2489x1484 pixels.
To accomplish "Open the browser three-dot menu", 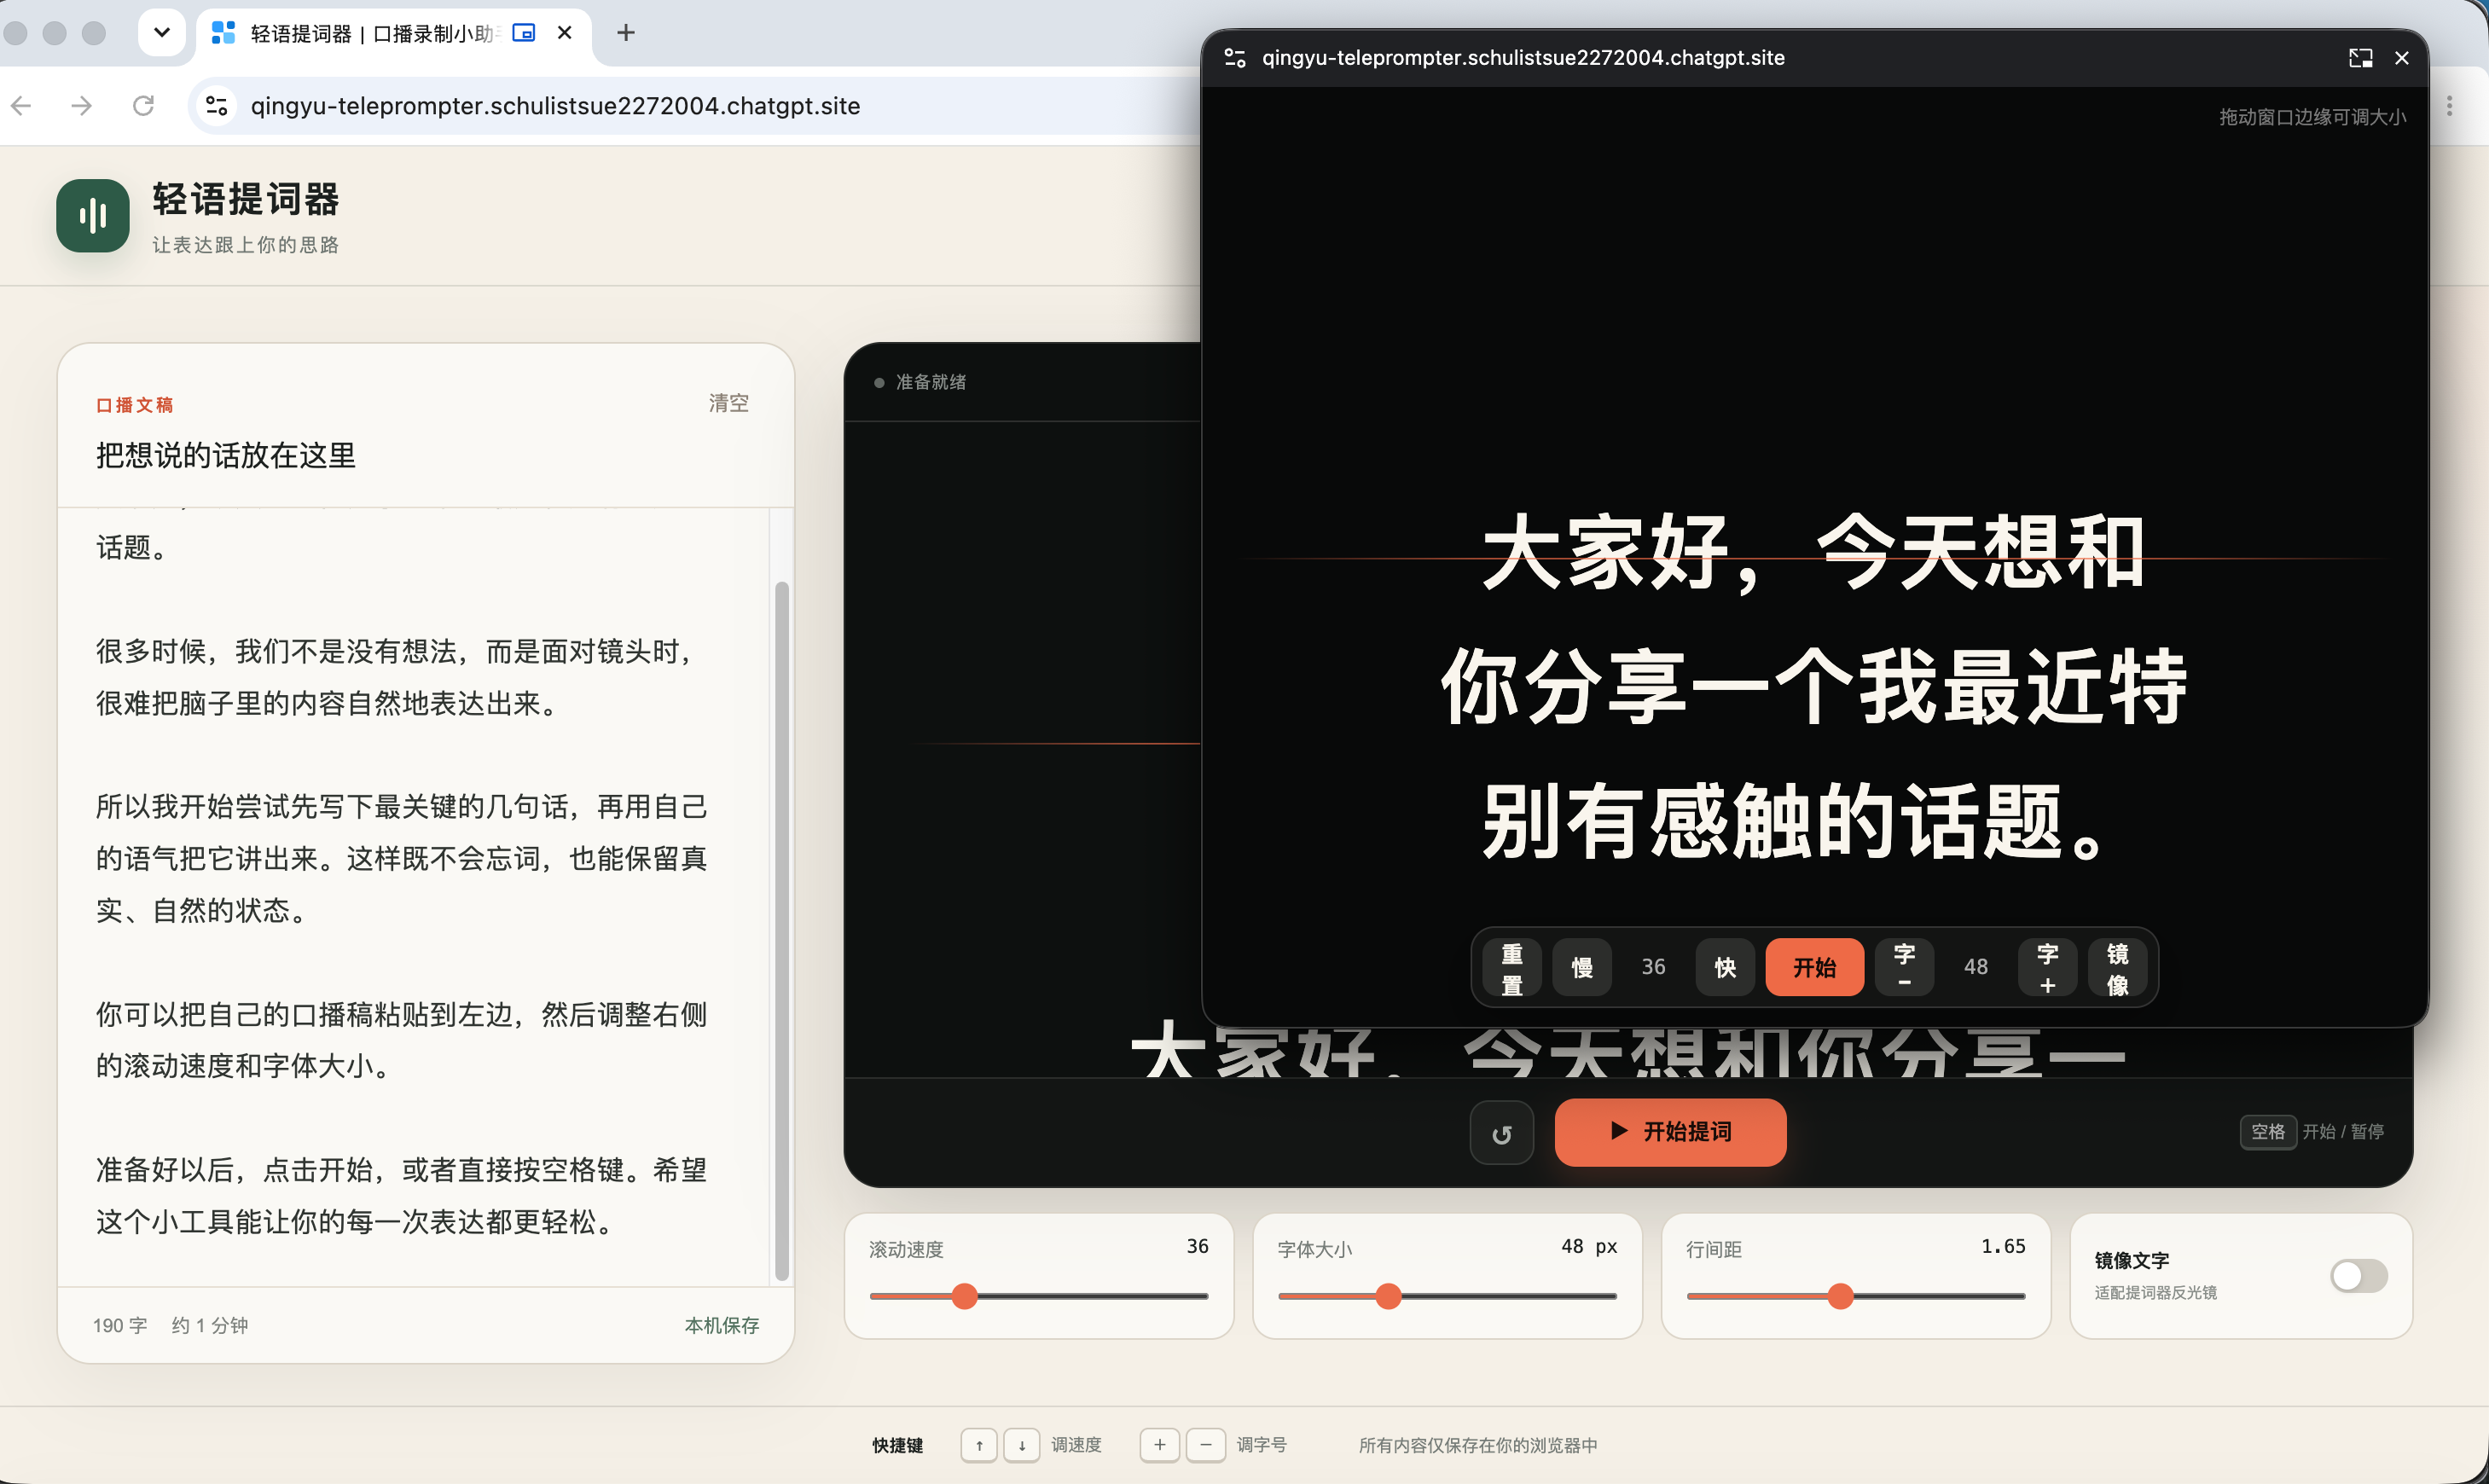I will [2449, 106].
